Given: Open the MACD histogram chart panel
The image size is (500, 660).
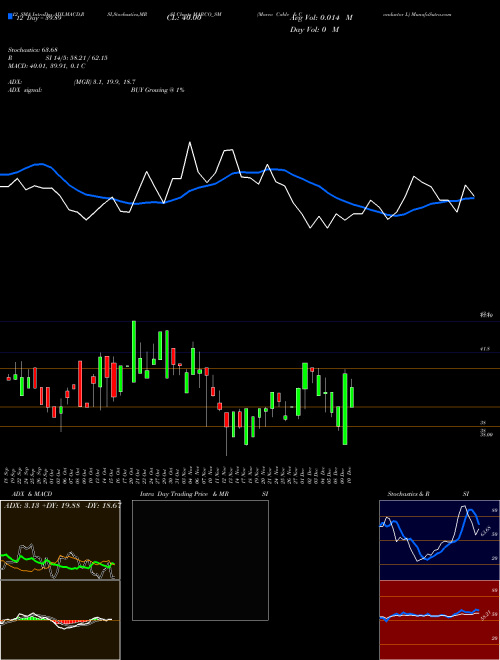Looking at the screenshot, I should tap(60, 620).
